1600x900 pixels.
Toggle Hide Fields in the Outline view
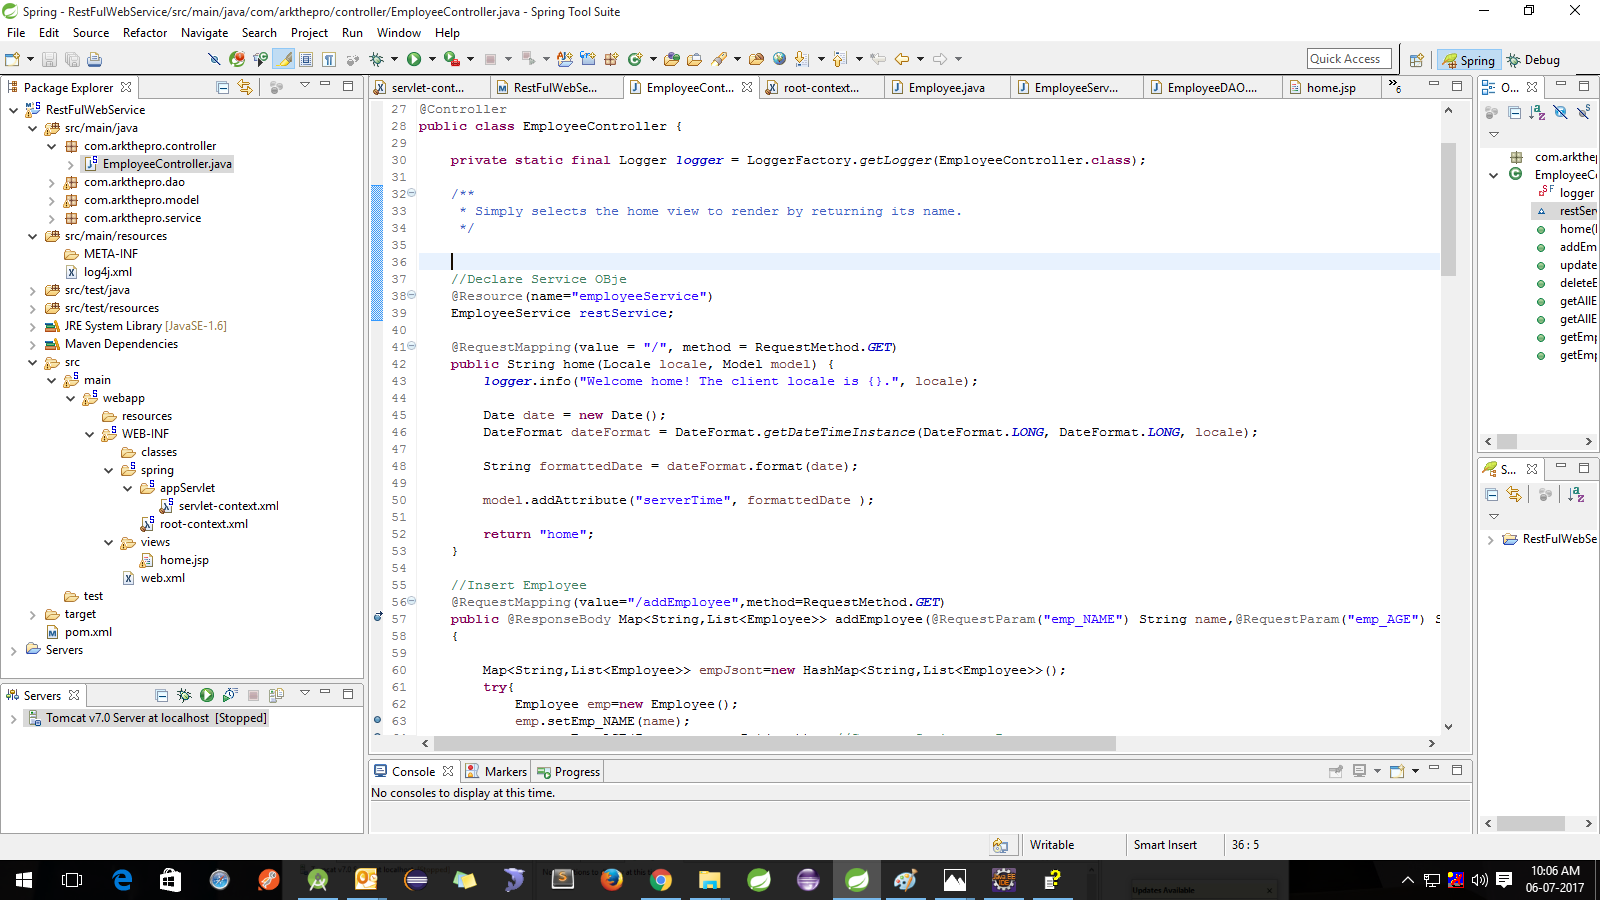click(1561, 112)
